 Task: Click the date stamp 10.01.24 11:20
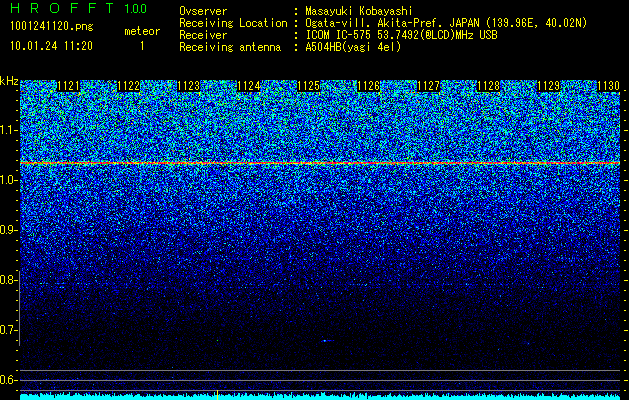[51, 46]
